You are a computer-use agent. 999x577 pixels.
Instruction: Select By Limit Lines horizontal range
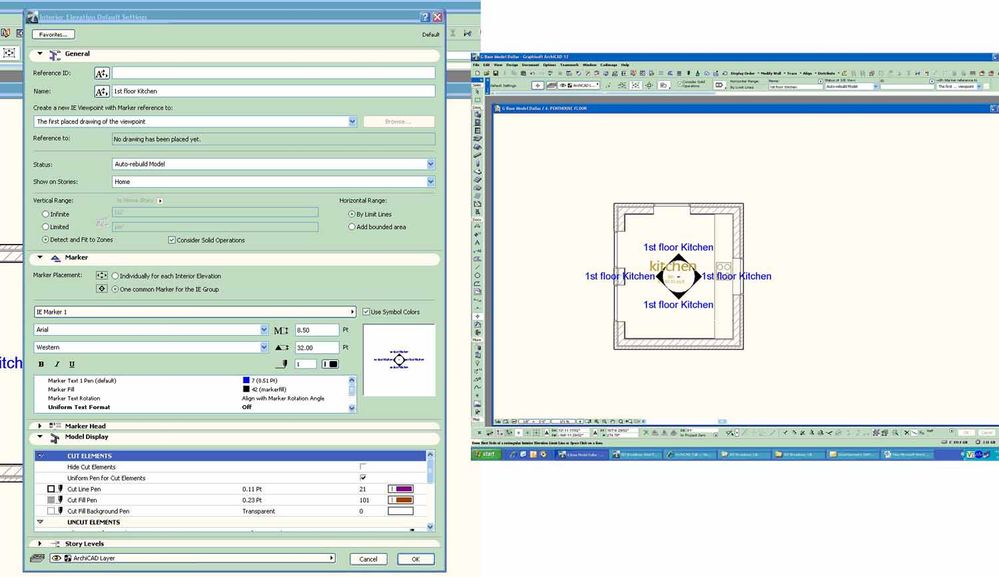pos(352,215)
